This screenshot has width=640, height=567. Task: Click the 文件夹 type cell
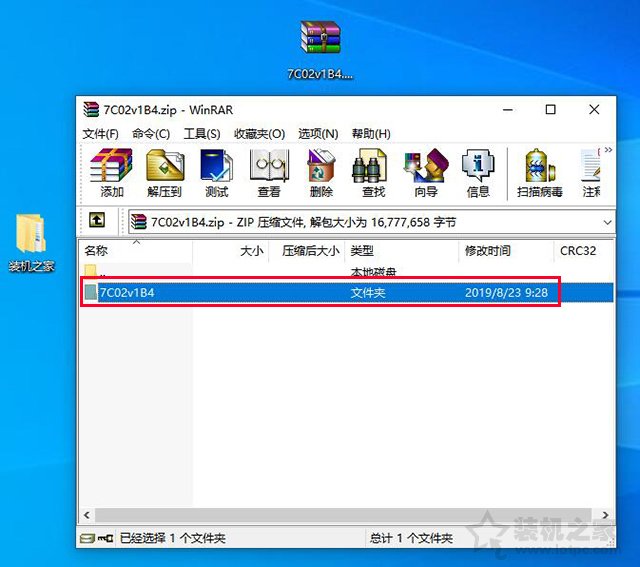click(368, 292)
